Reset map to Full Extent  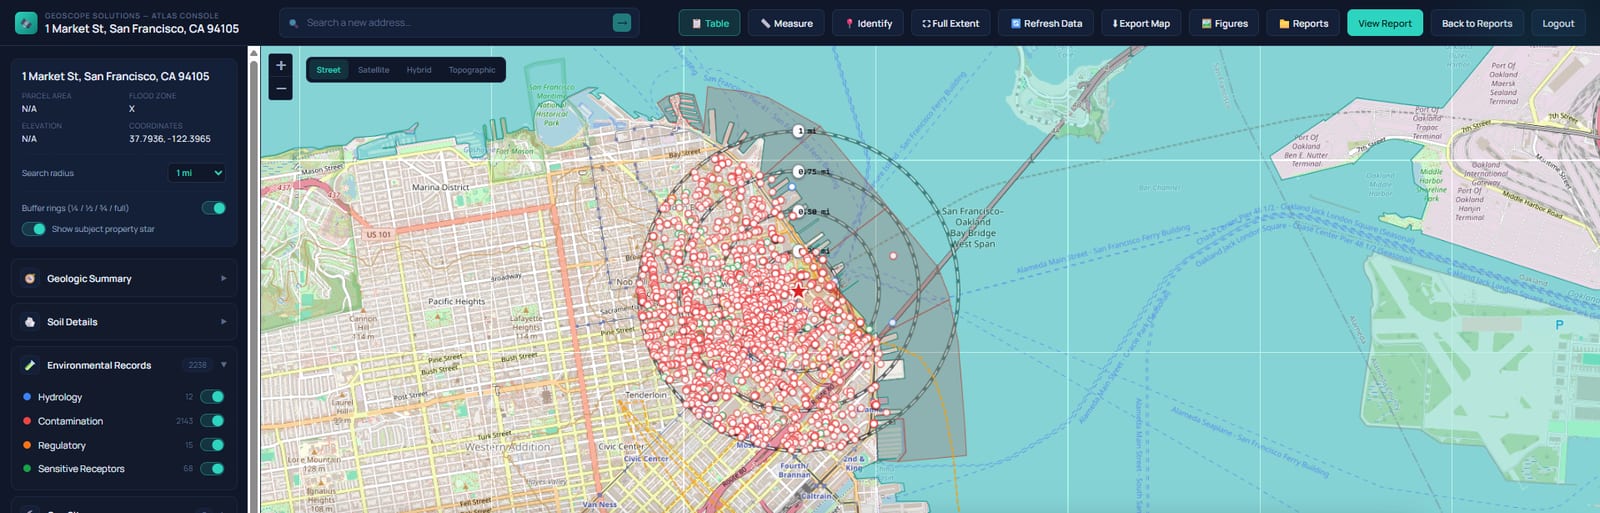tap(950, 23)
